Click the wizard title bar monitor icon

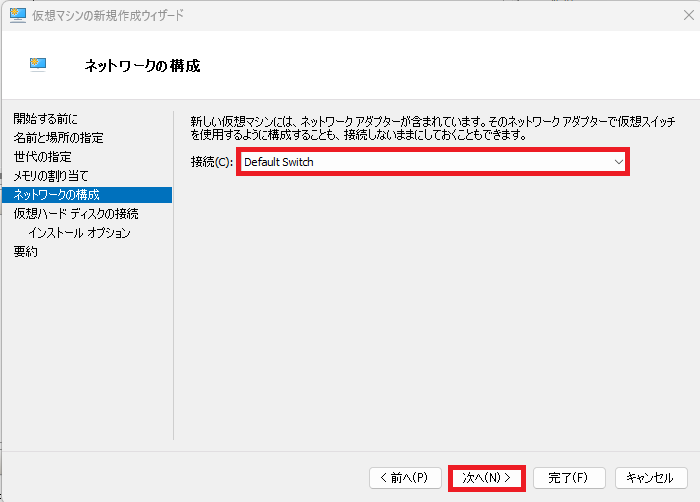(x=17, y=15)
